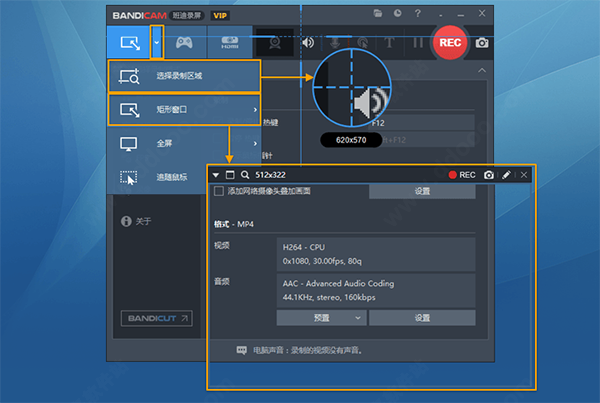Click the F12 hotkey field
Screen dimensions: 600x403
(x=423, y=123)
